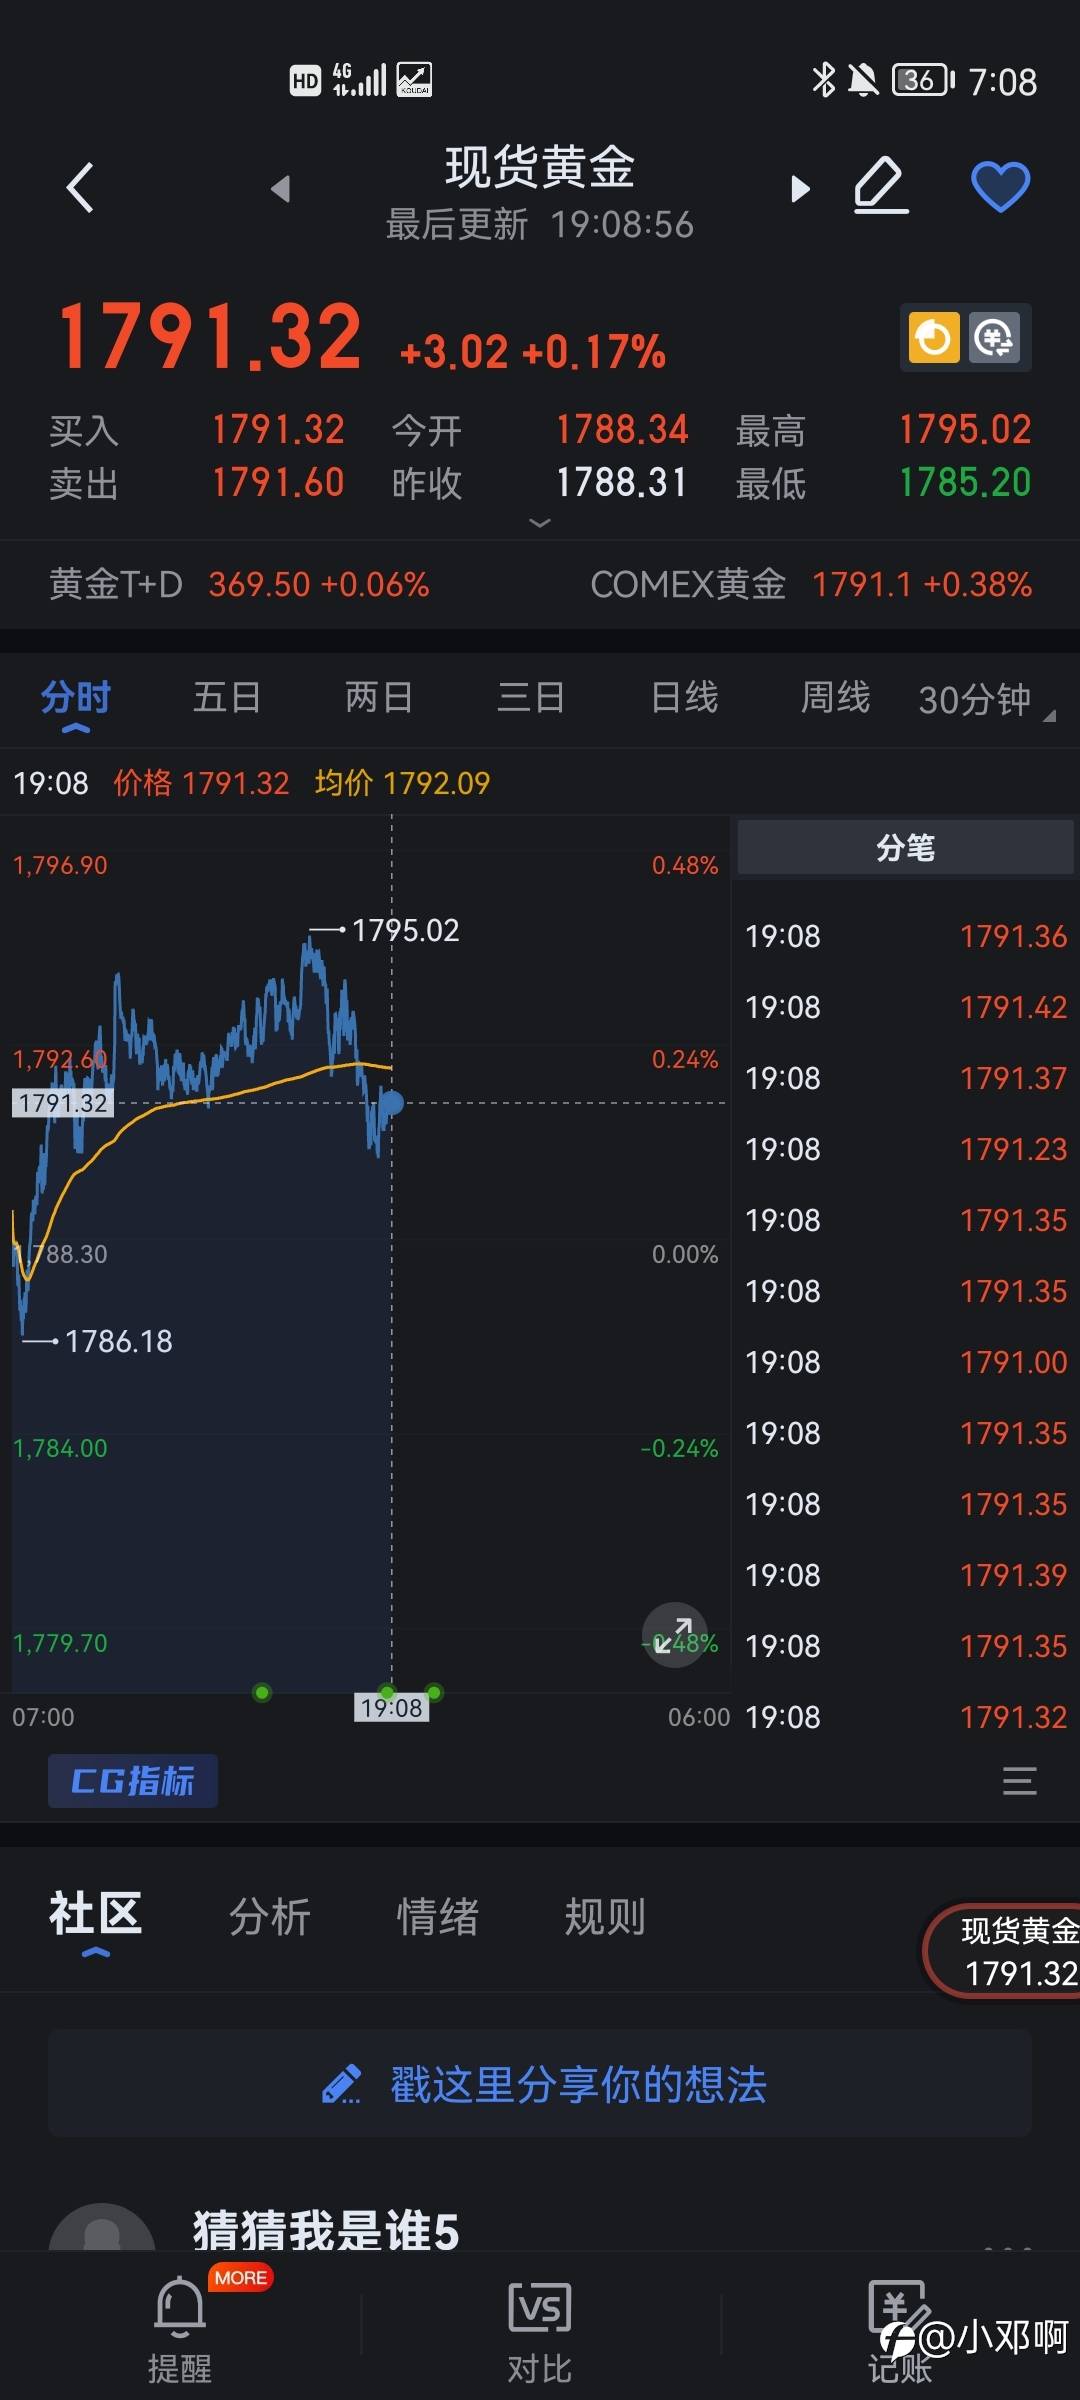The height and width of the screenshot is (2400, 1080).
Task: Expand chart to fullscreen icon
Action: (x=674, y=1635)
